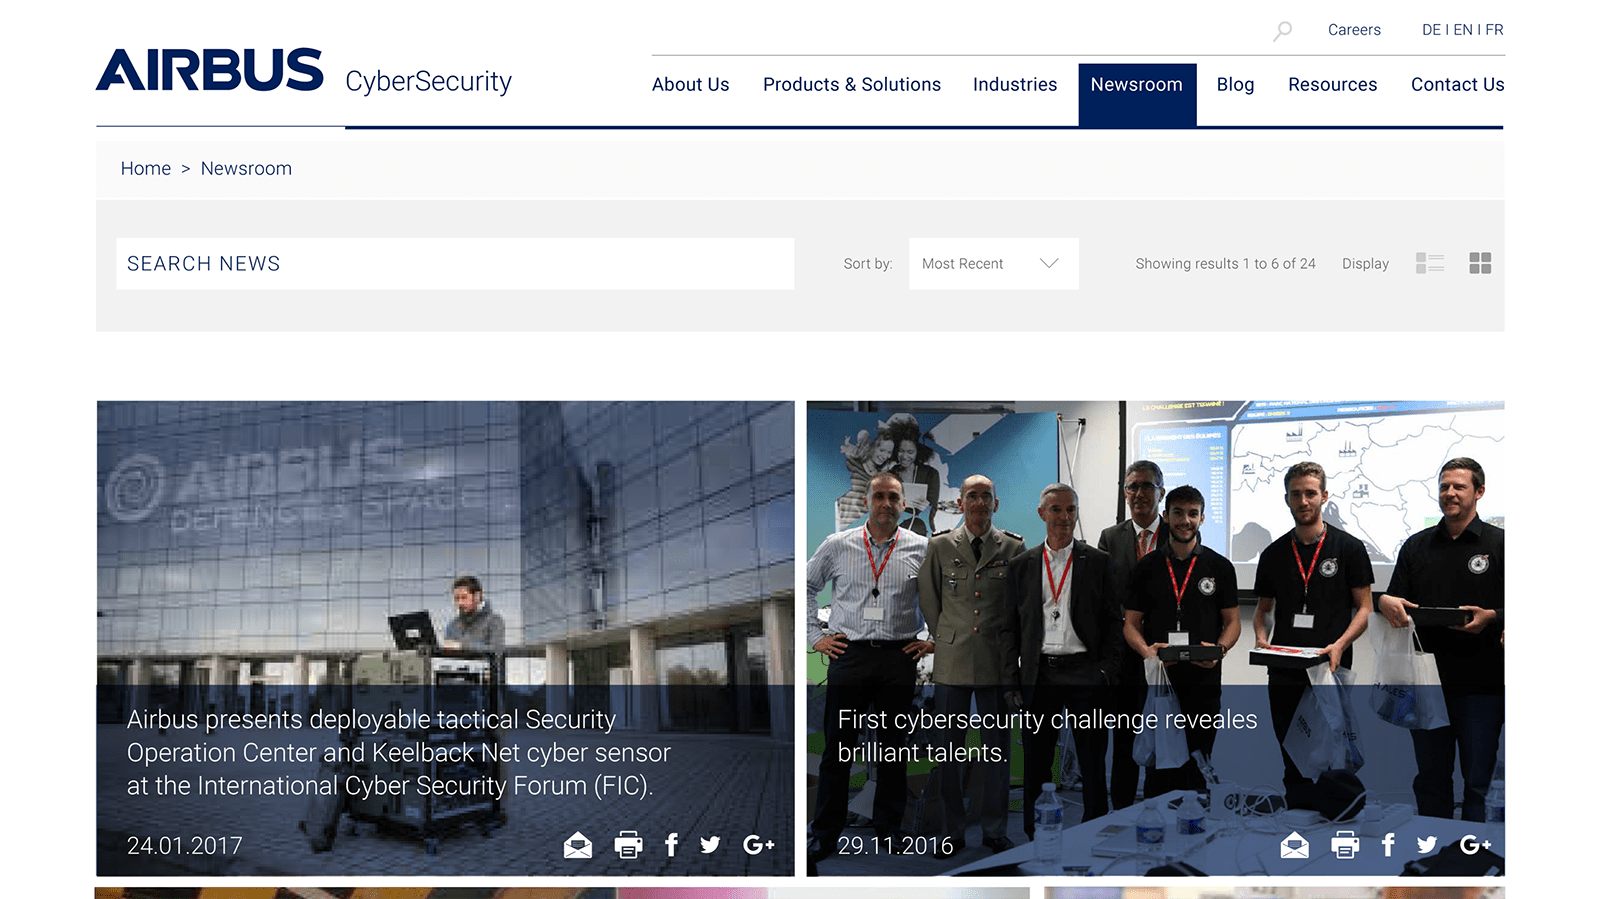Print the 29.11.2016 cybersecurity challenge article
Screen dimensions: 1600x899
point(1345,846)
